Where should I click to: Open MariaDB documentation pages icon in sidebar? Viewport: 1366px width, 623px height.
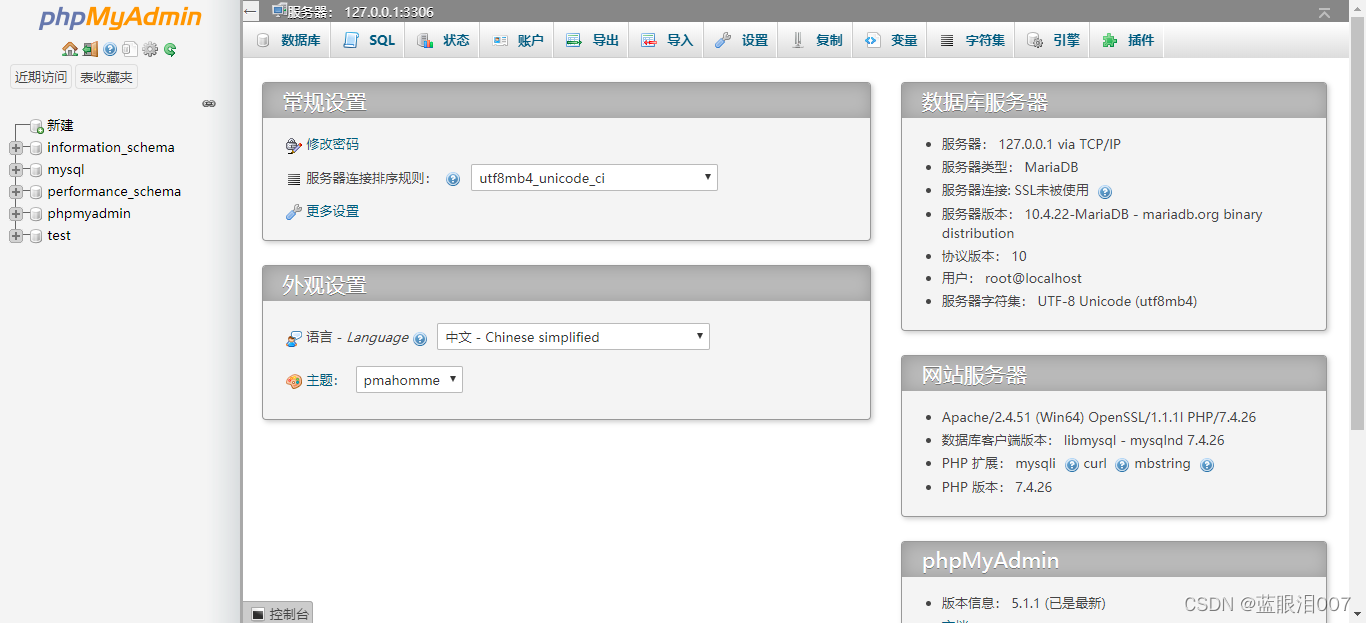(x=130, y=49)
